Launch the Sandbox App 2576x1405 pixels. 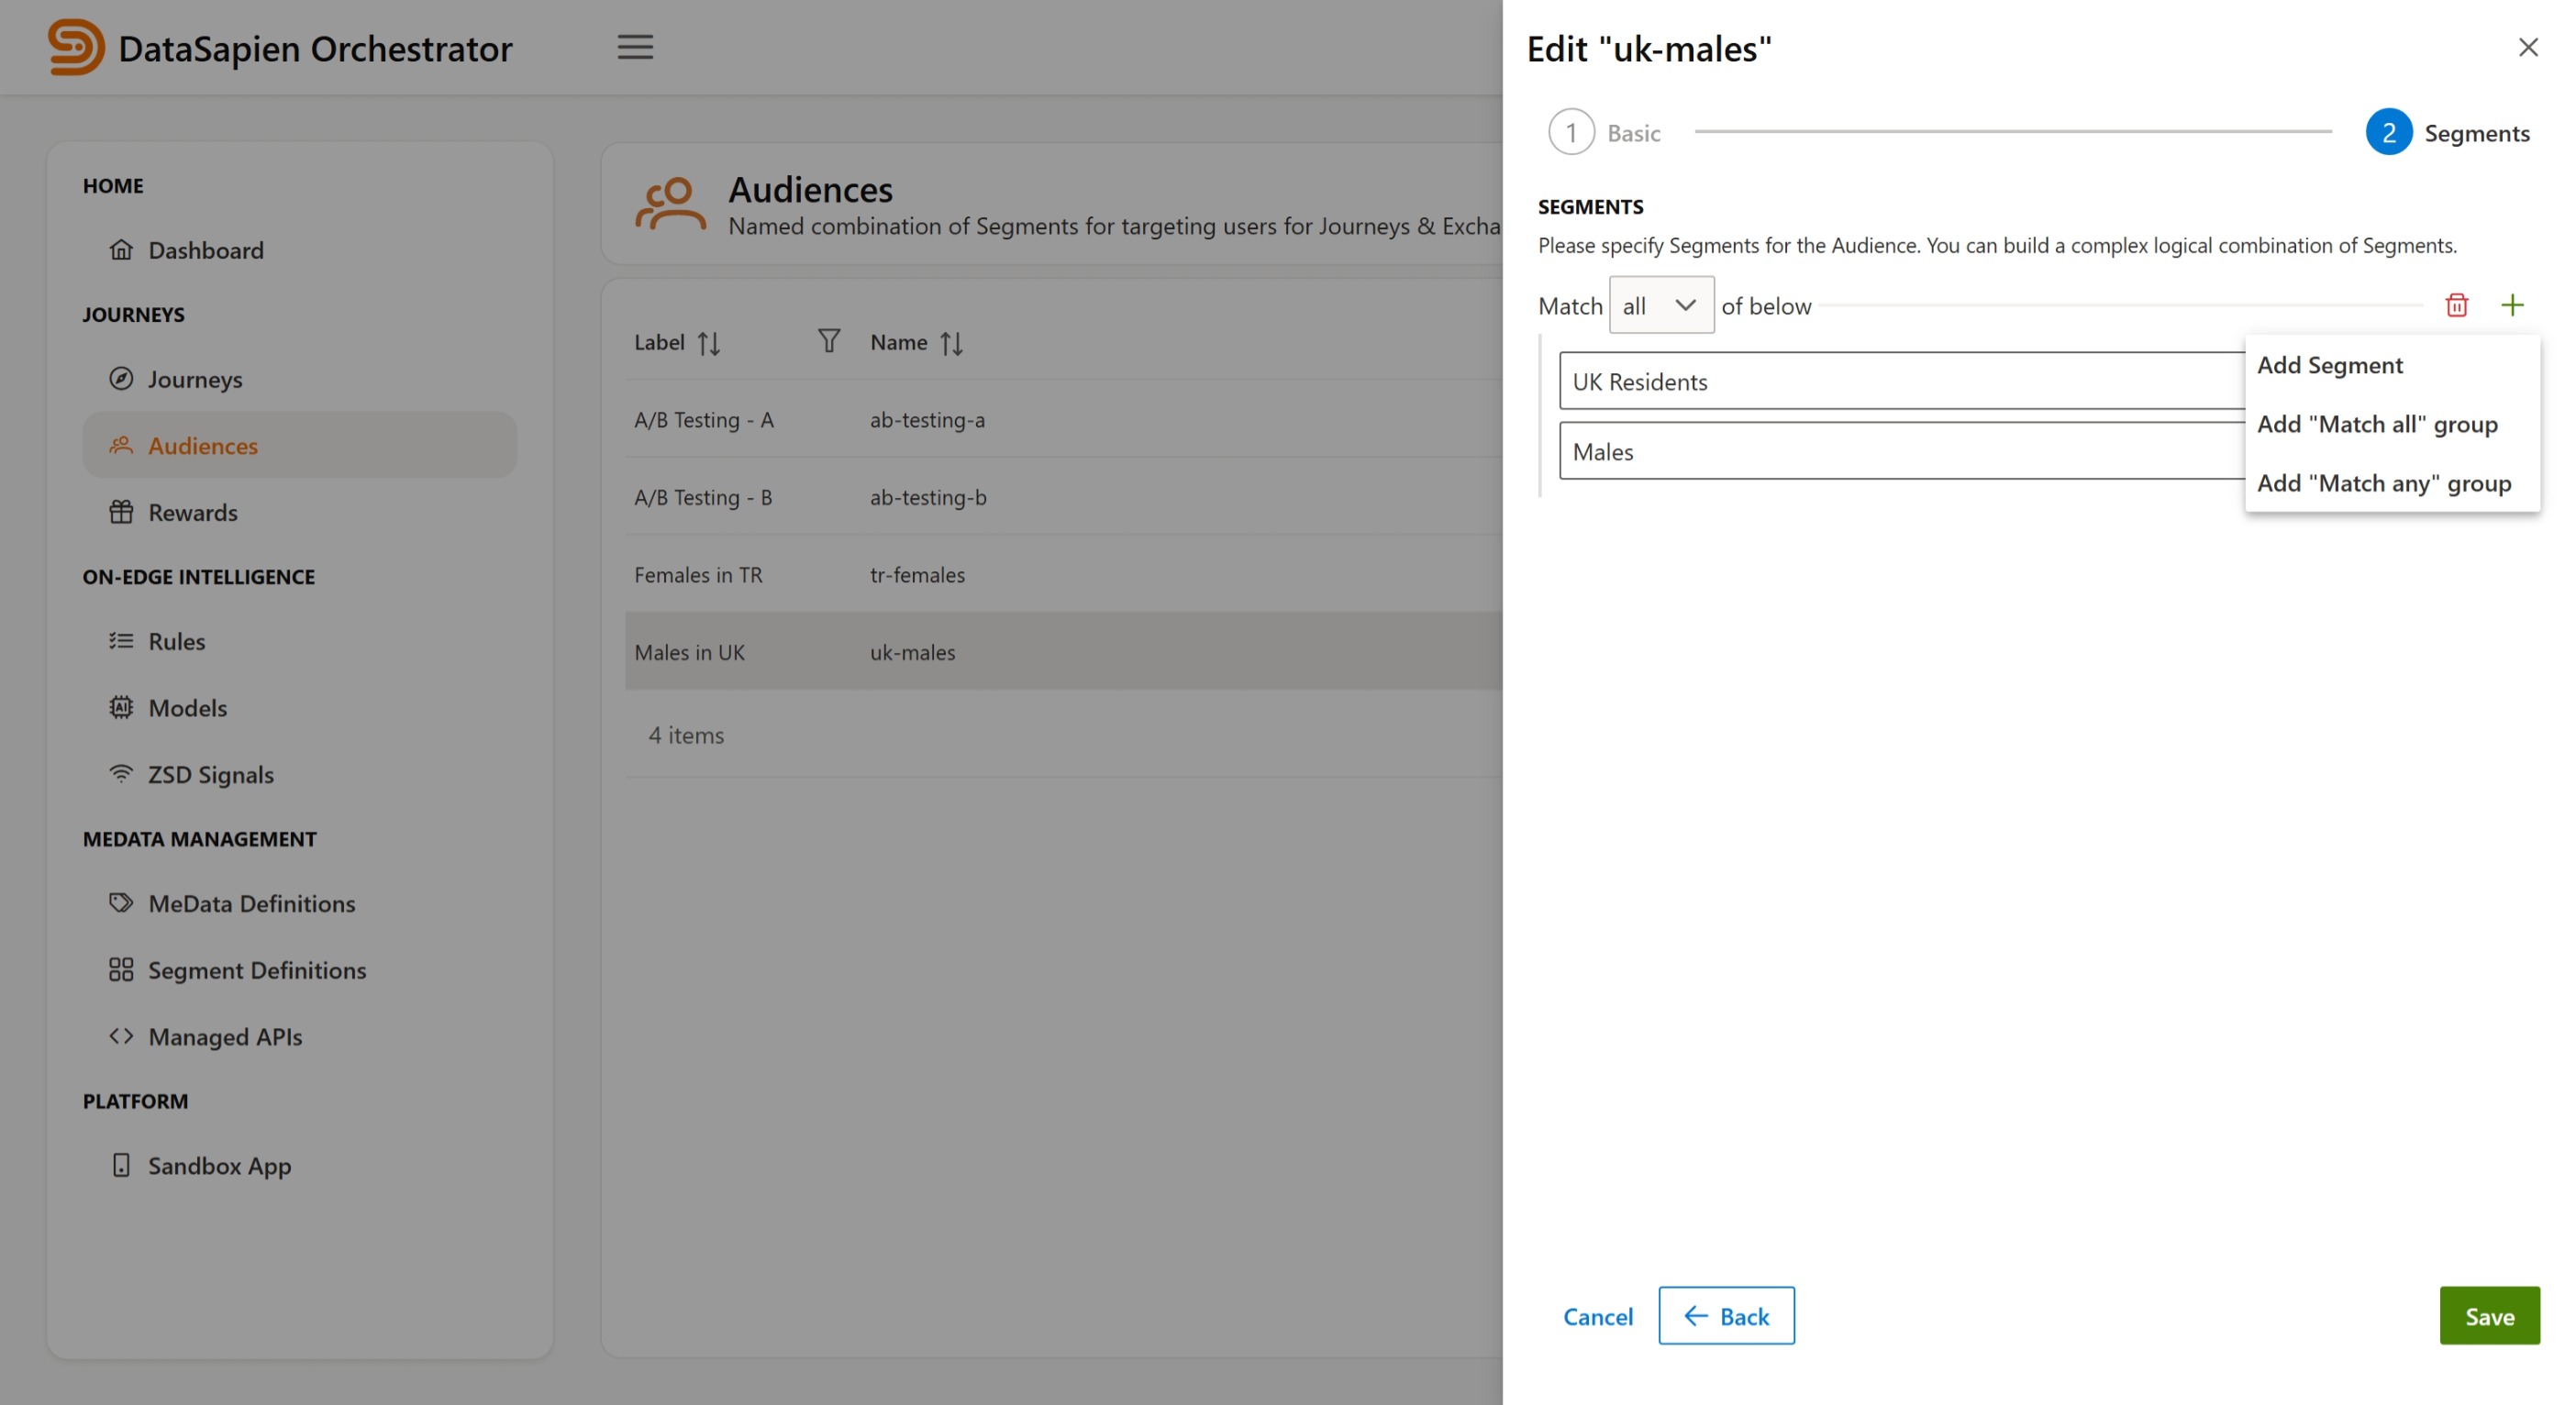pyautogui.click(x=219, y=1165)
